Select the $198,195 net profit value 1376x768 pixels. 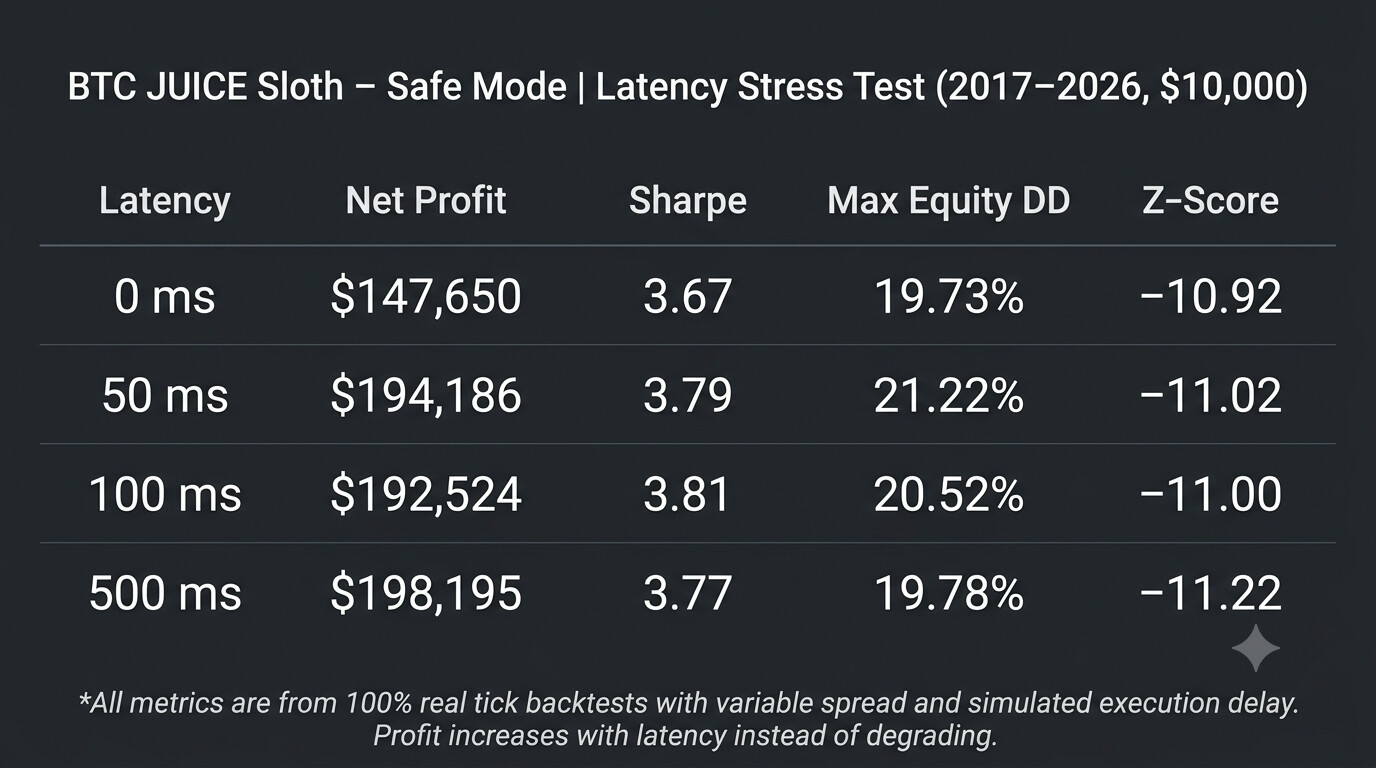(x=426, y=594)
